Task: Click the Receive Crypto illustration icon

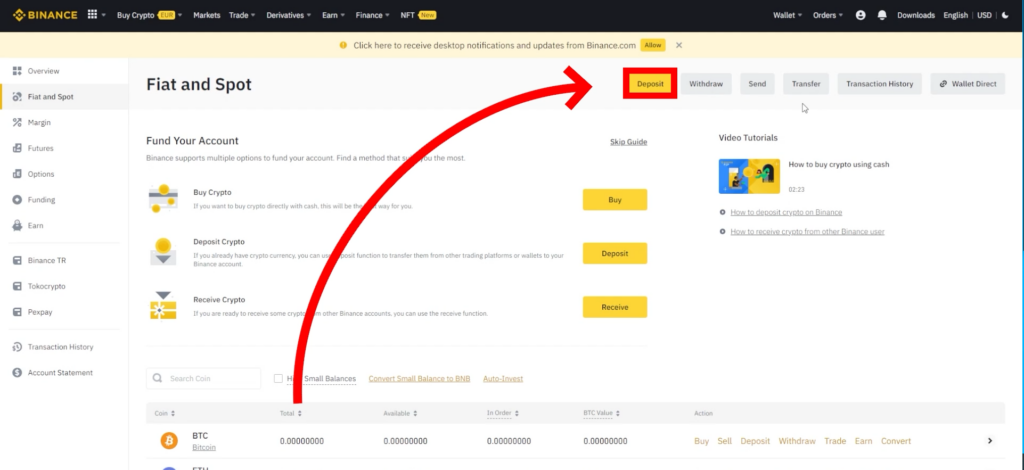Action: (x=163, y=306)
